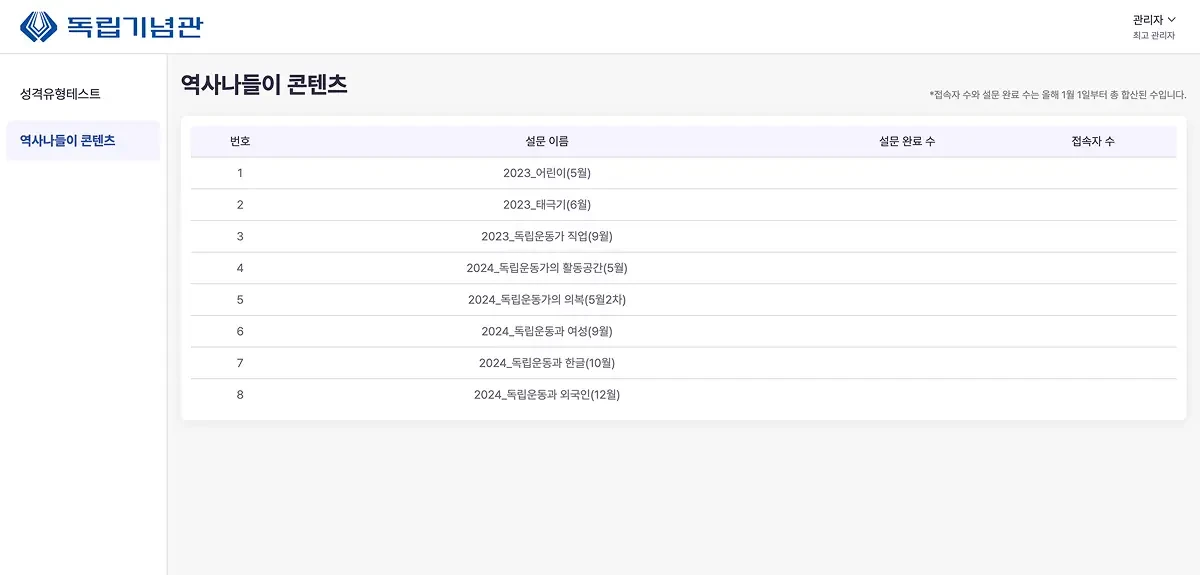The width and height of the screenshot is (1200, 575).
Task: Open 2024_독립운동과 여성(9월) survey
Action: point(547,331)
